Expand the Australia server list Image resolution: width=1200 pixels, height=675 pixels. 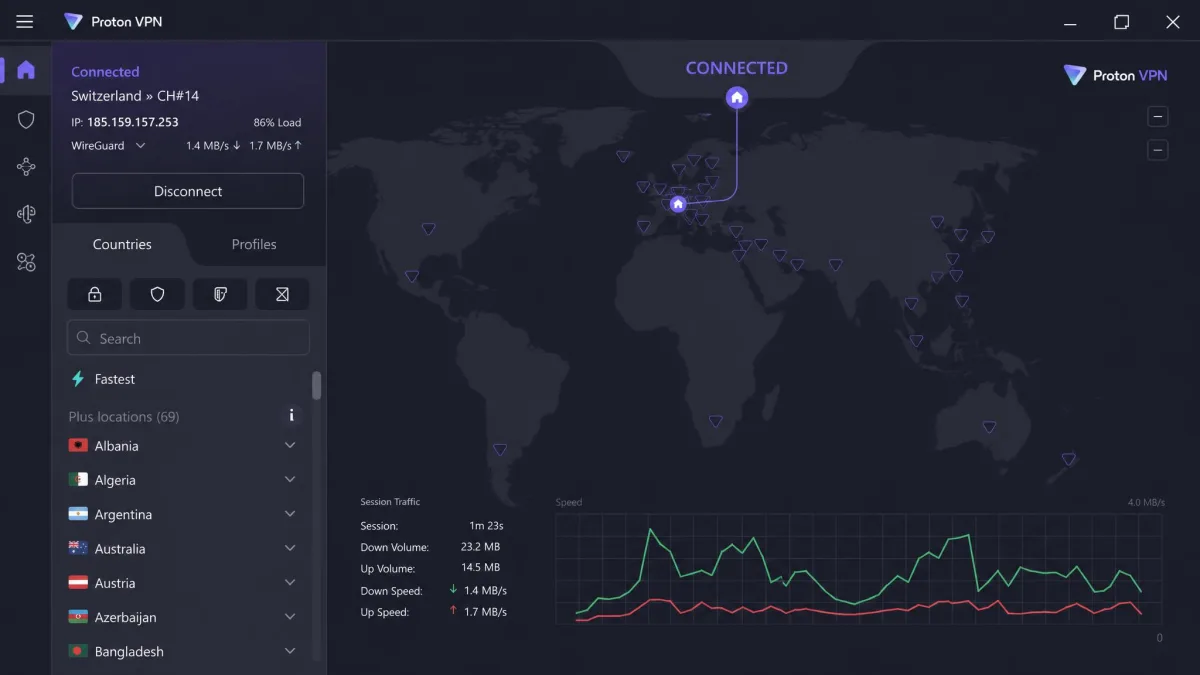coord(290,548)
